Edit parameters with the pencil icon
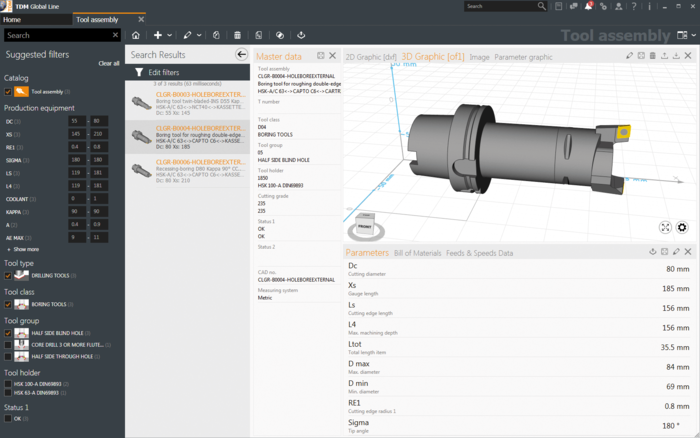The width and height of the screenshot is (700, 438). 676,252
